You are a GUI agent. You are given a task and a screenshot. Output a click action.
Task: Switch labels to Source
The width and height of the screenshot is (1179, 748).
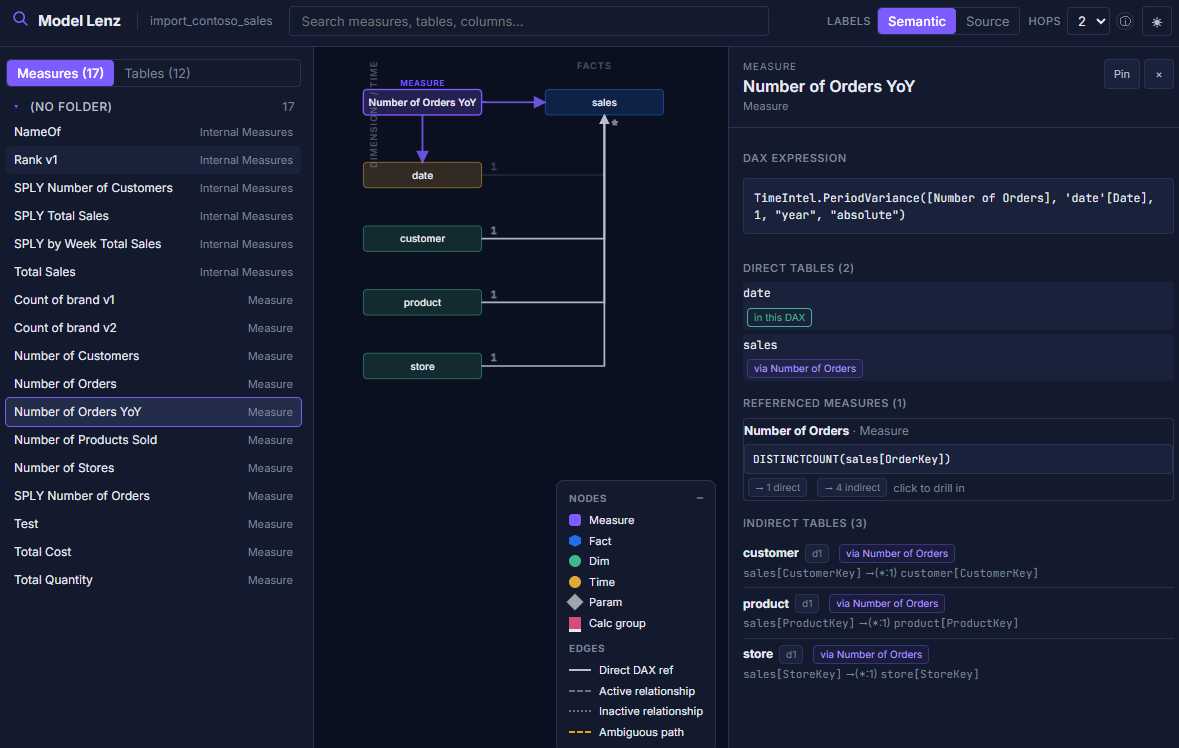click(987, 21)
